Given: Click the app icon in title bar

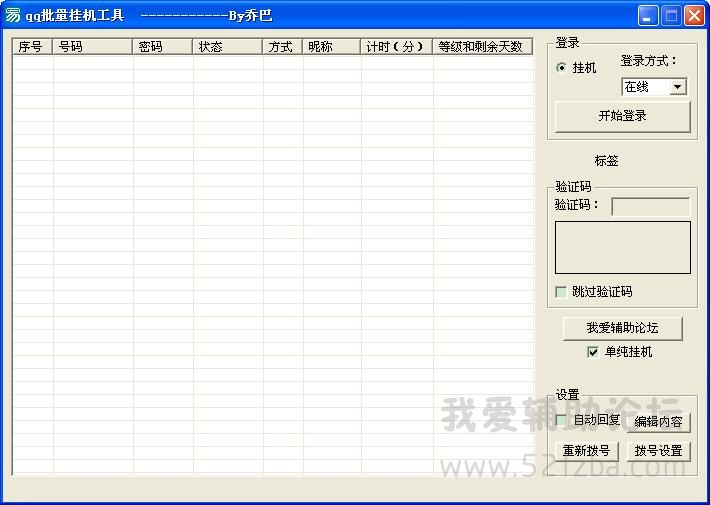Looking at the screenshot, I should (12, 15).
